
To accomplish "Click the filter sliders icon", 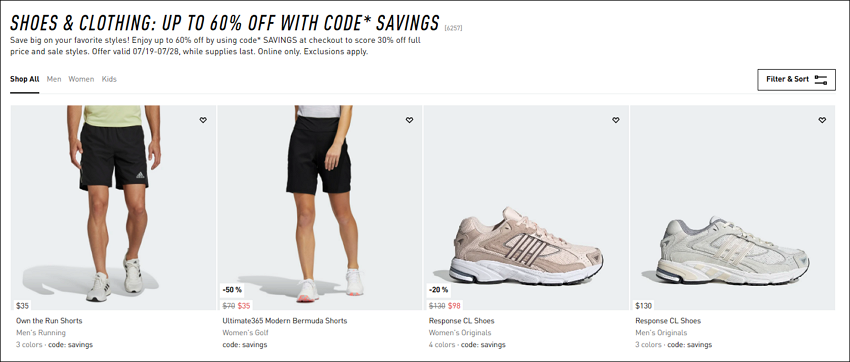I will (821, 80).
